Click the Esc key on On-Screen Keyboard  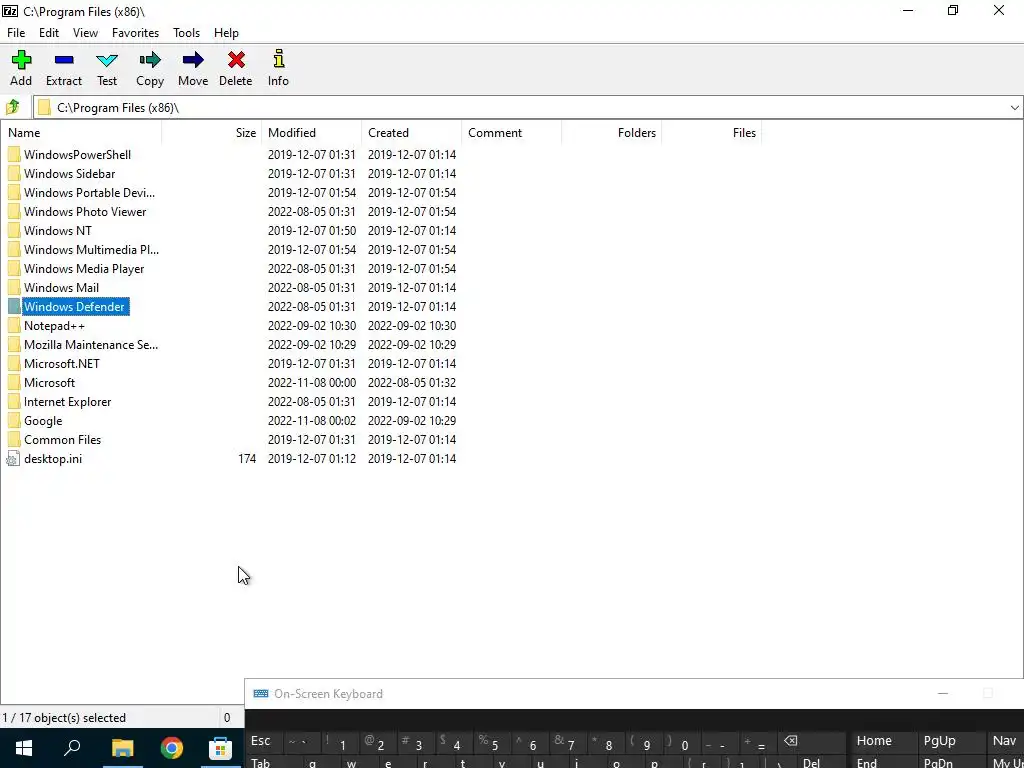[261, 741]
